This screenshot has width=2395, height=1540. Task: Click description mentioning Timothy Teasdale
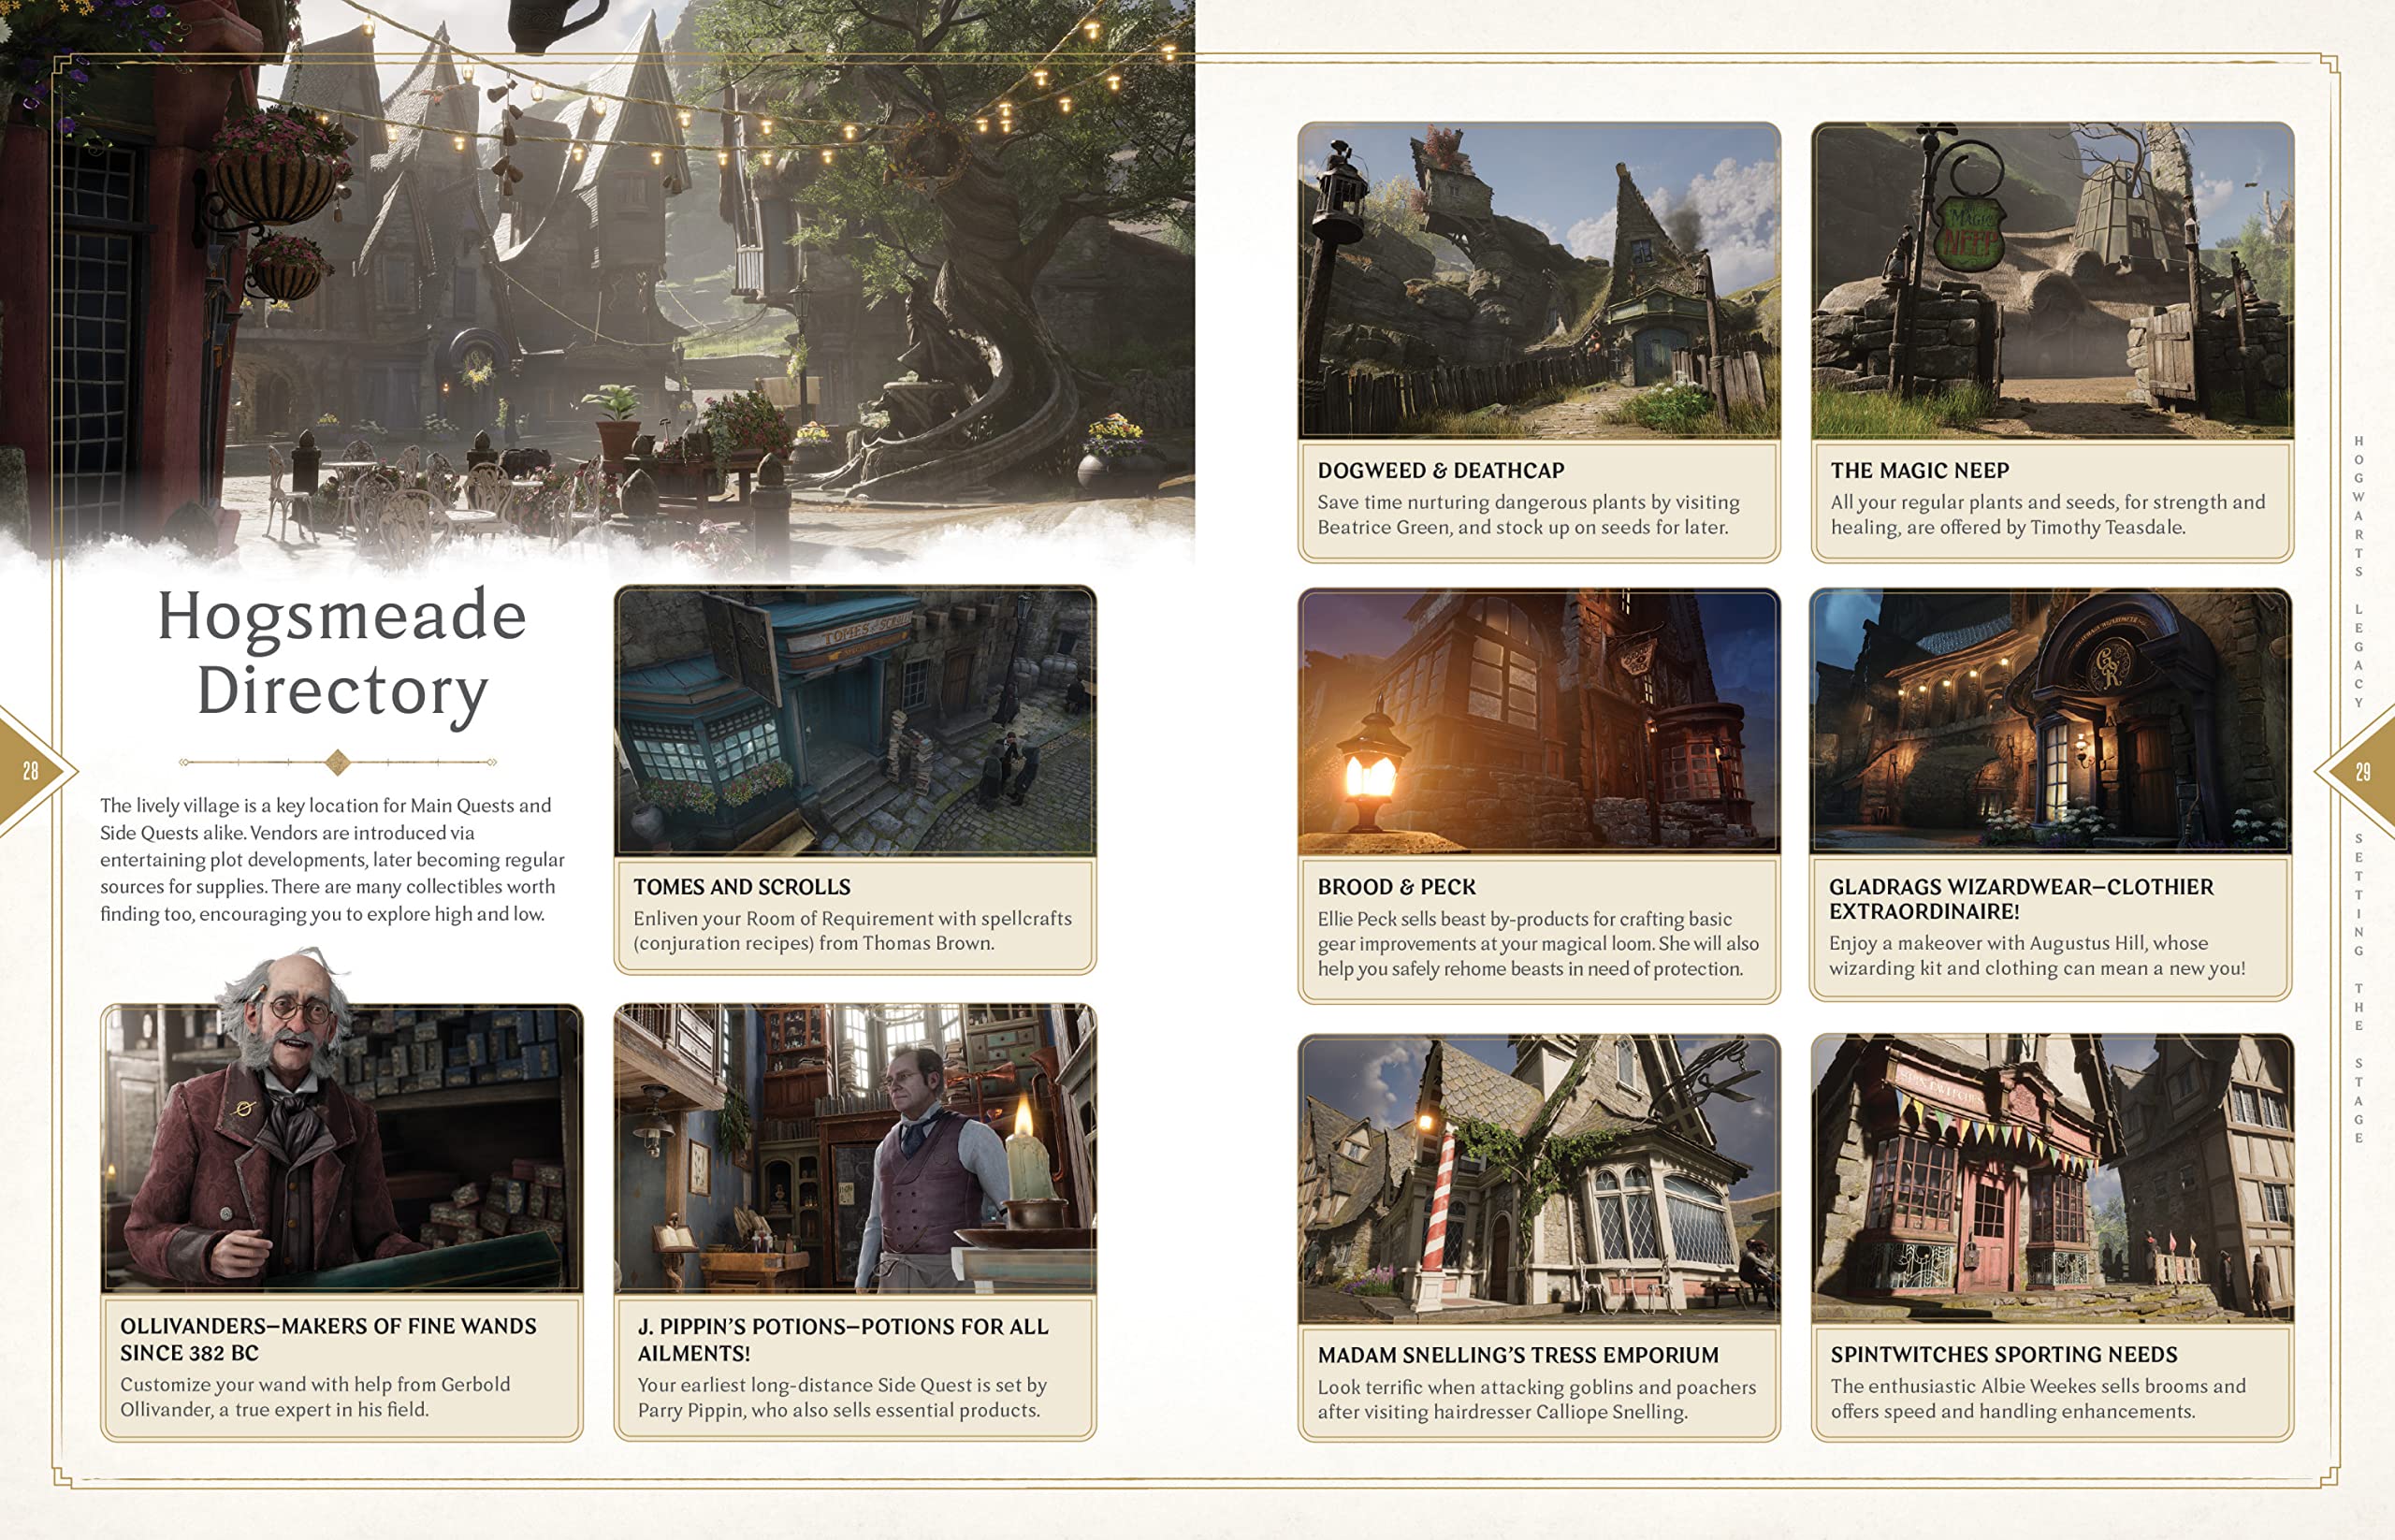pos(2048,514)
